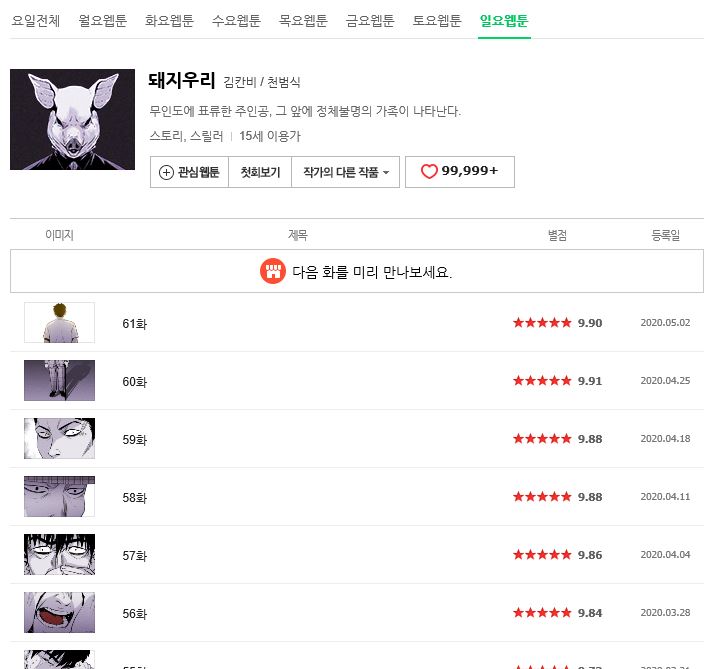Click the plus icon in 관심웹툰 button
The width and height of the screenshot is (719, 669).
(166, 172)
